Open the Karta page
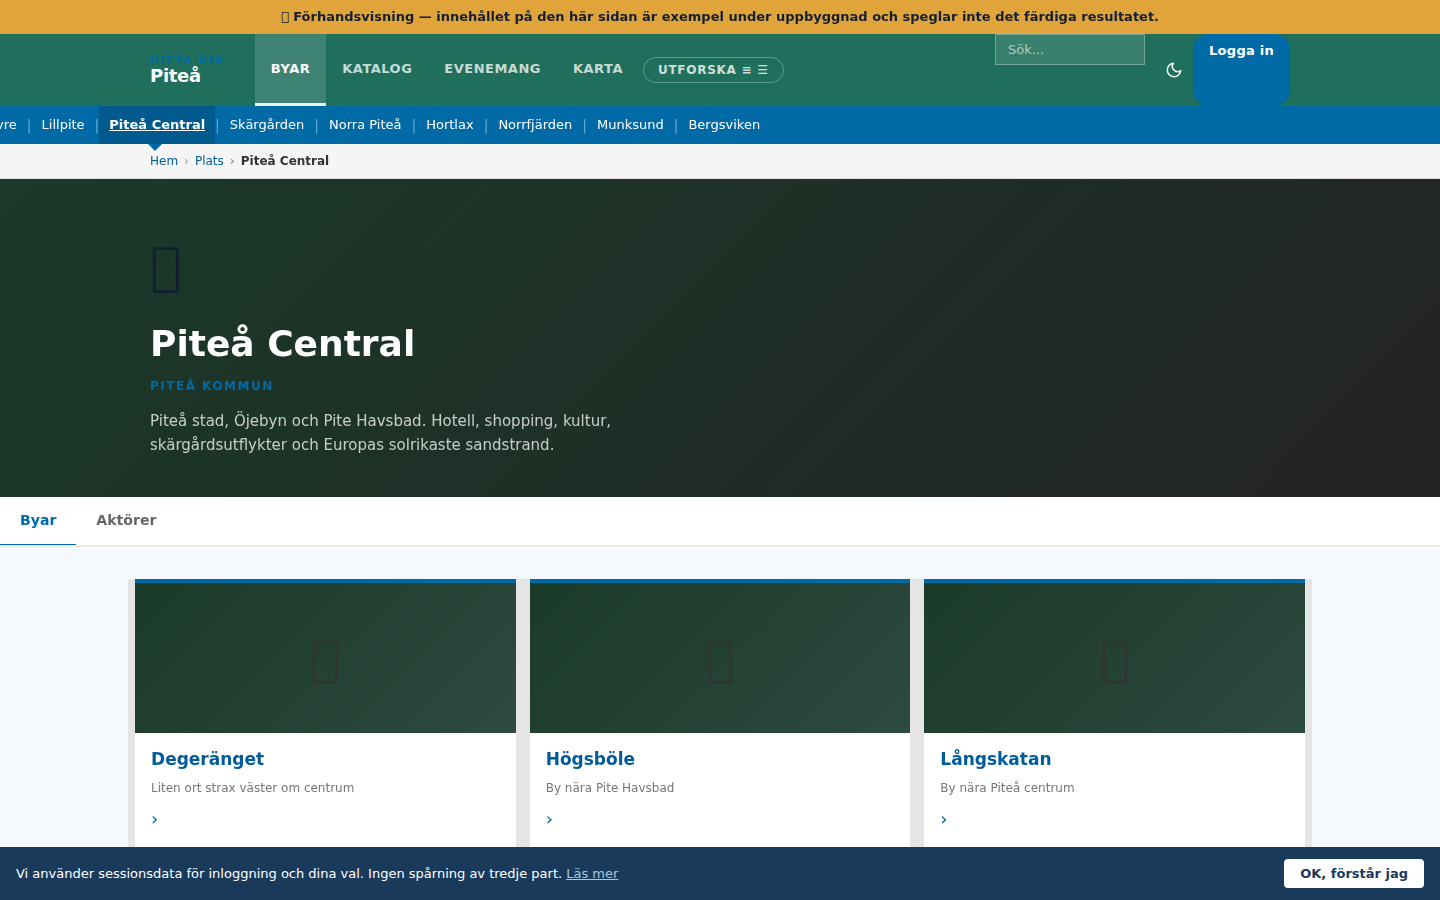The image size is (1440, 900). pyautogui.click(x=598, y=69)
